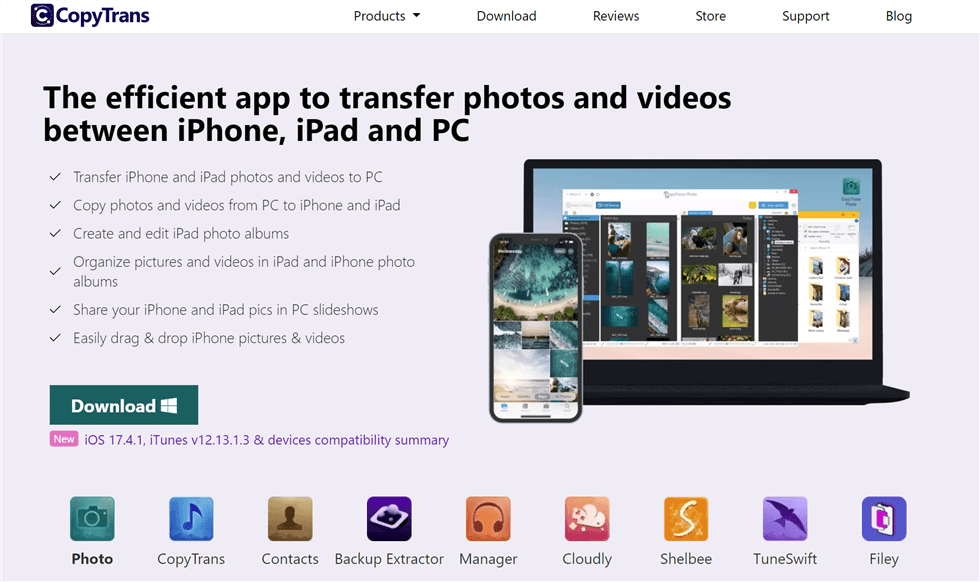Click the Contacts label
980x582 pixels.
290,559
